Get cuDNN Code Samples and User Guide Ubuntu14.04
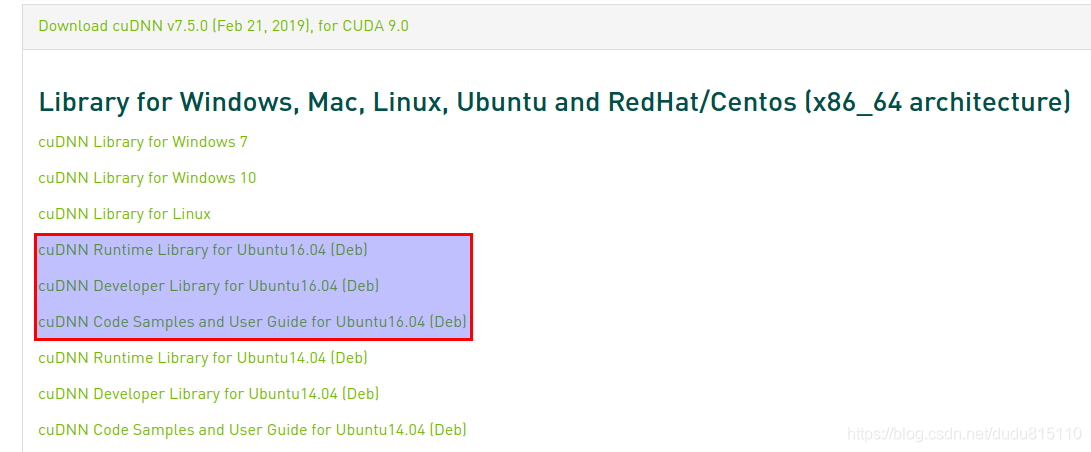 (252, 430)
